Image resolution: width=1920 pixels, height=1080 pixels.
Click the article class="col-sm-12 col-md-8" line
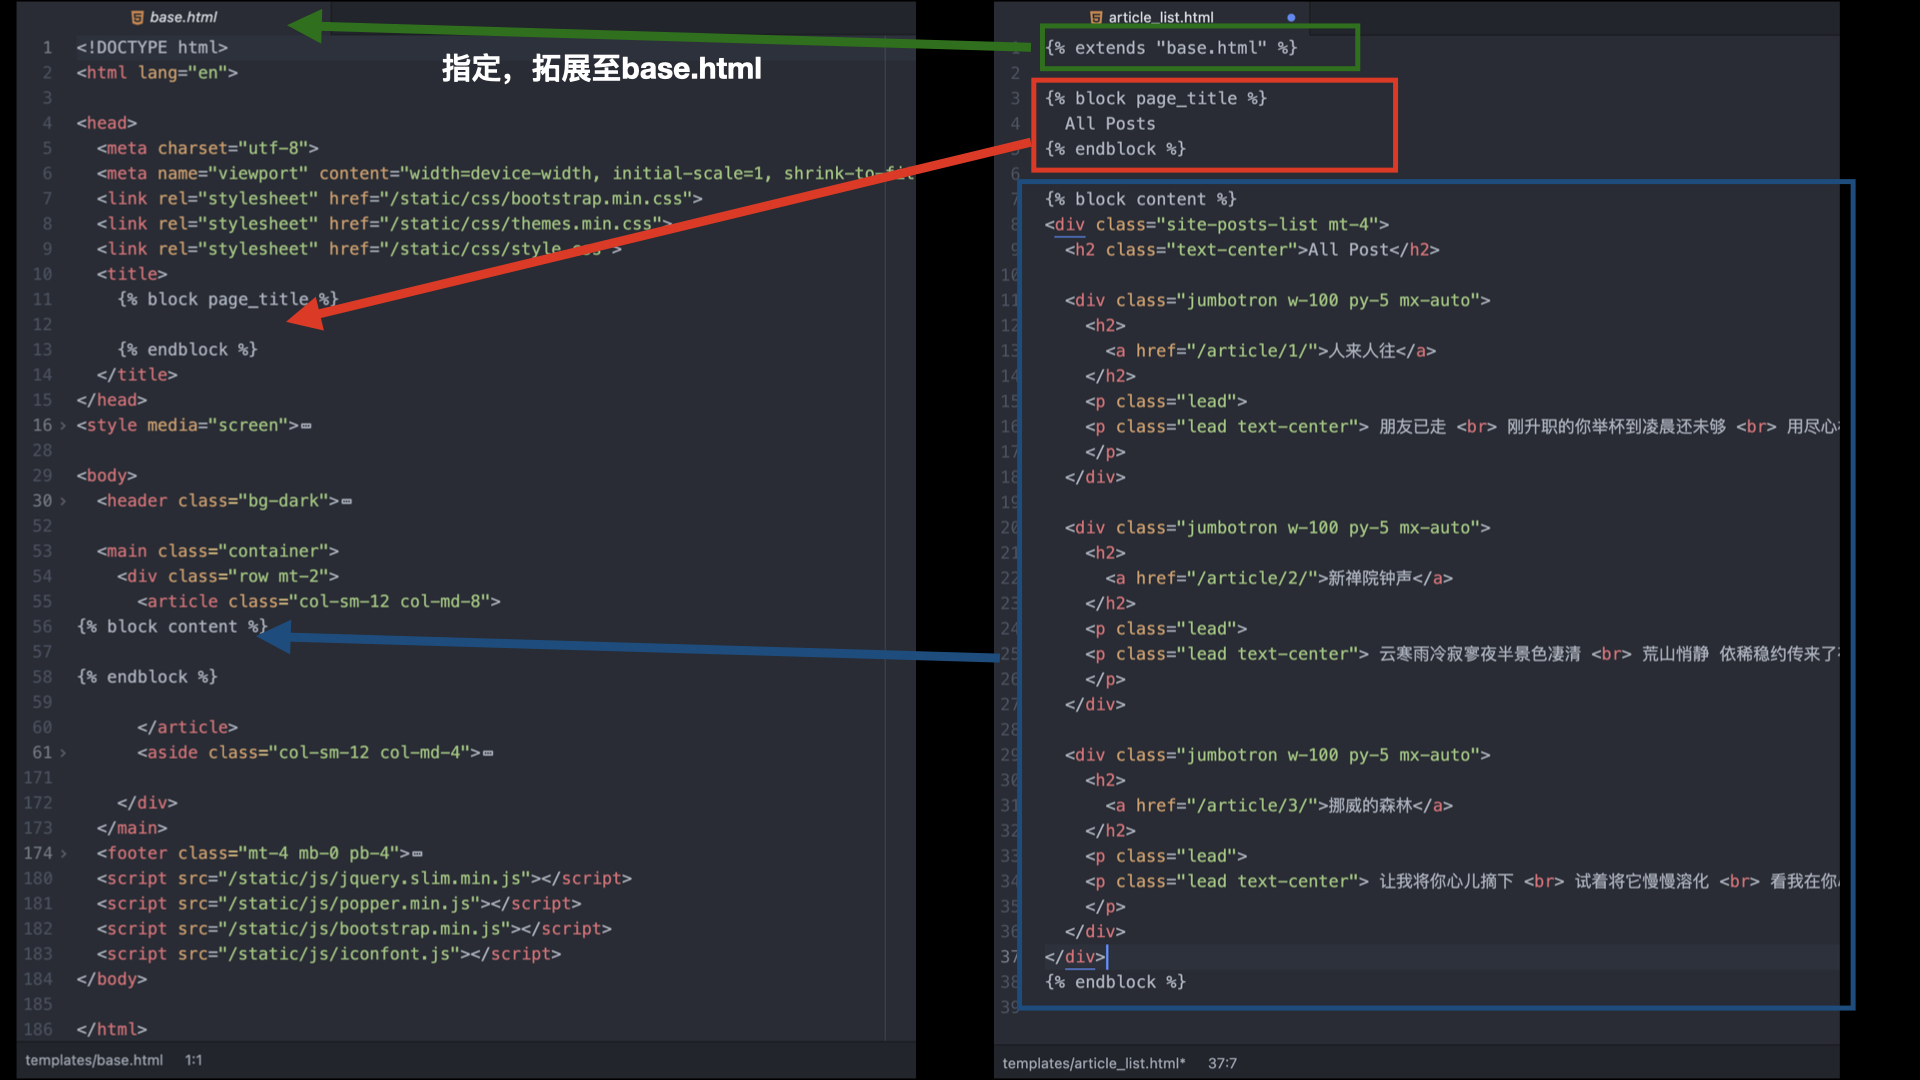[318, 601]
